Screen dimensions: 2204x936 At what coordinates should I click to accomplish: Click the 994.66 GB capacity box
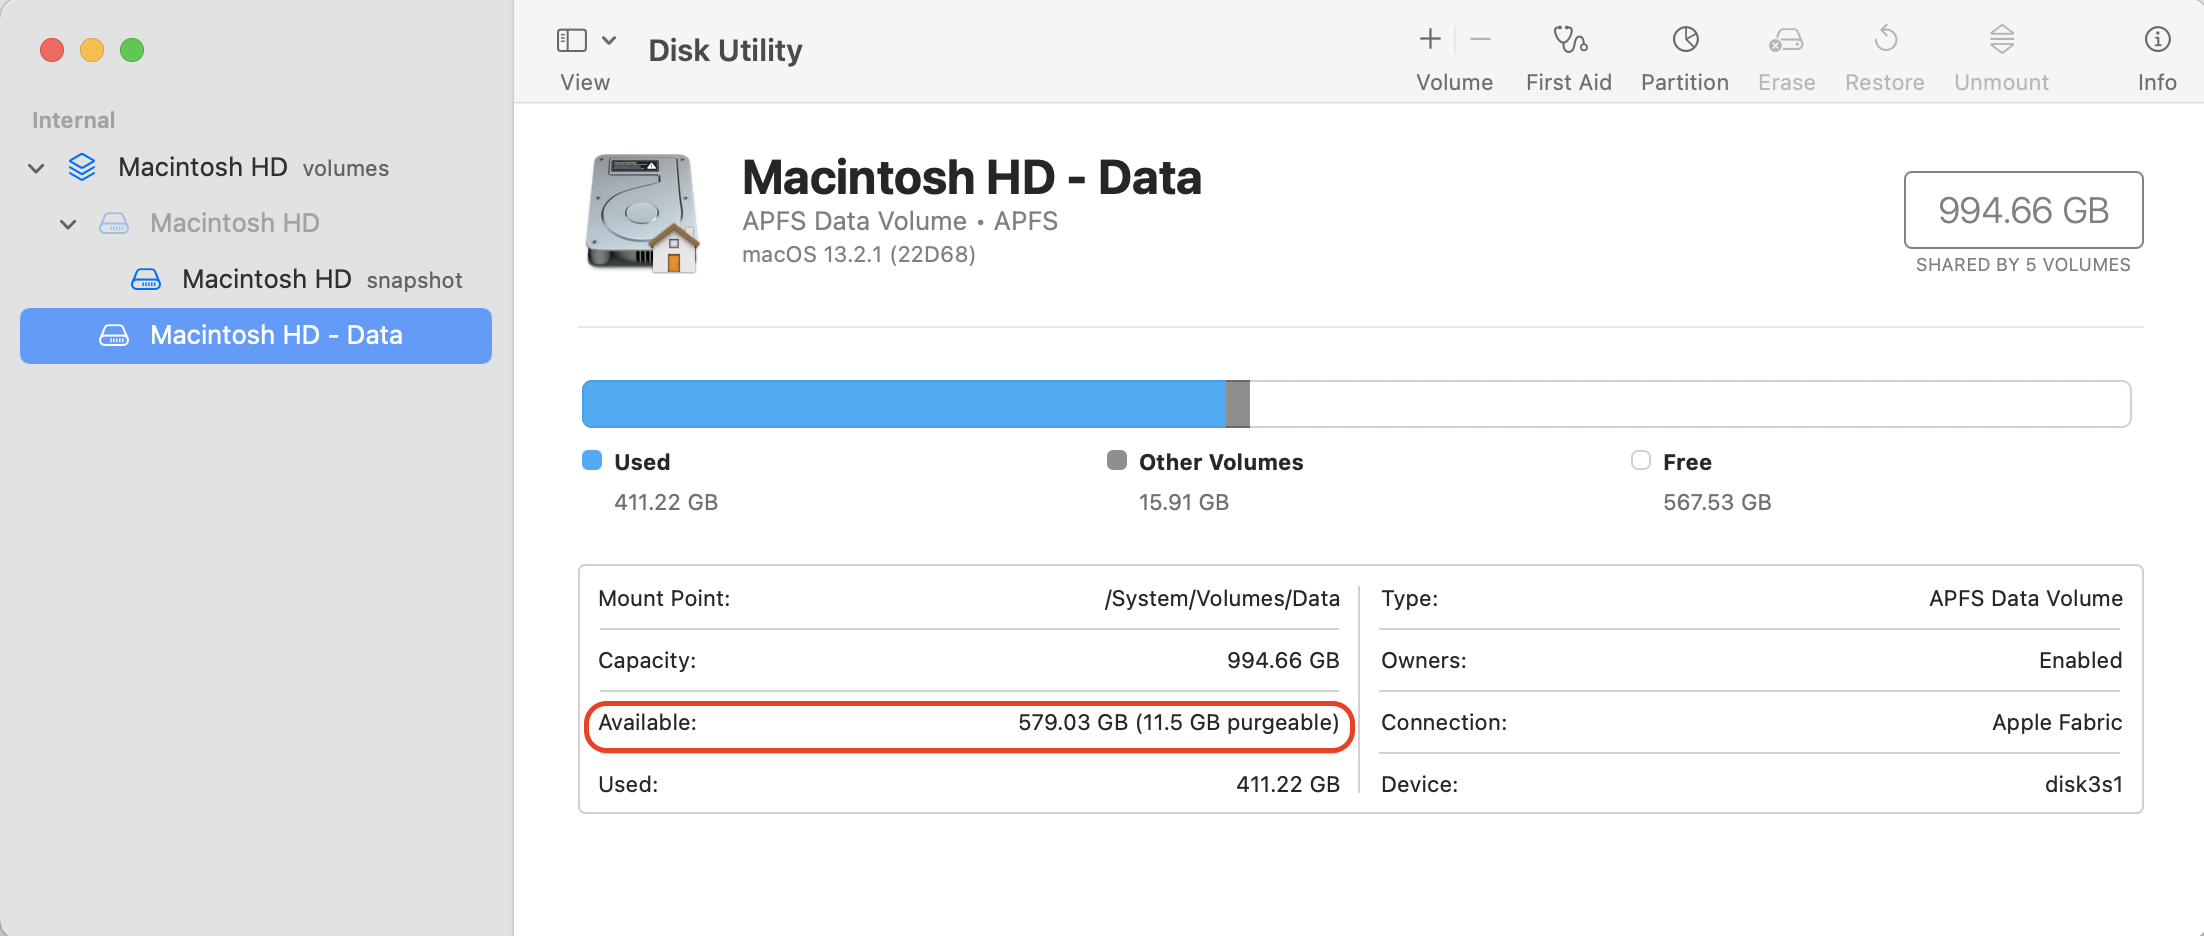tap(2023, 210)
